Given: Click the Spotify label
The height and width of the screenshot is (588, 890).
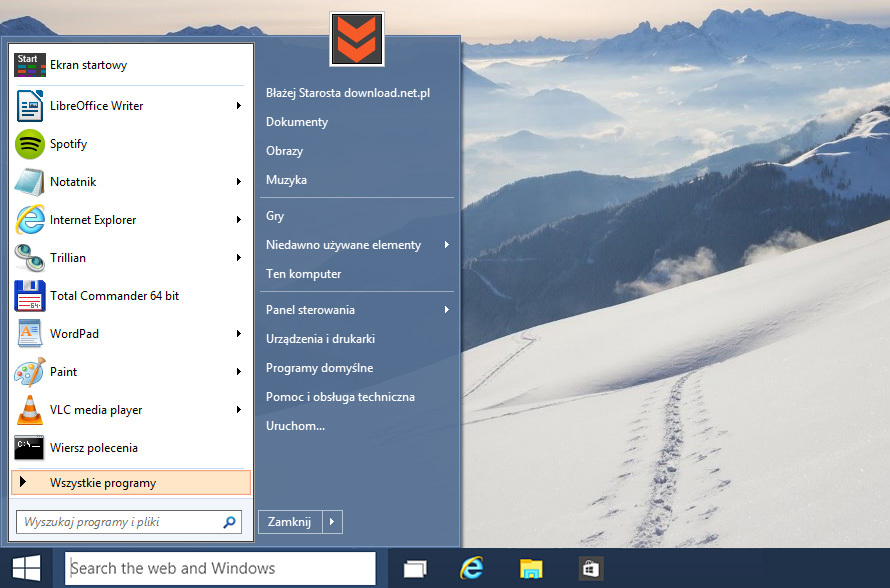Looking at the screenshot, I should pyautogui.click(x=68, y=144).
